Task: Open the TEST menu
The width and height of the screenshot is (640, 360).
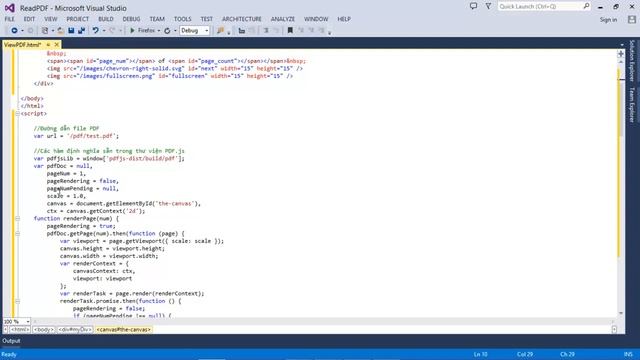Action: pyautogui.click(x=207, y=19)
